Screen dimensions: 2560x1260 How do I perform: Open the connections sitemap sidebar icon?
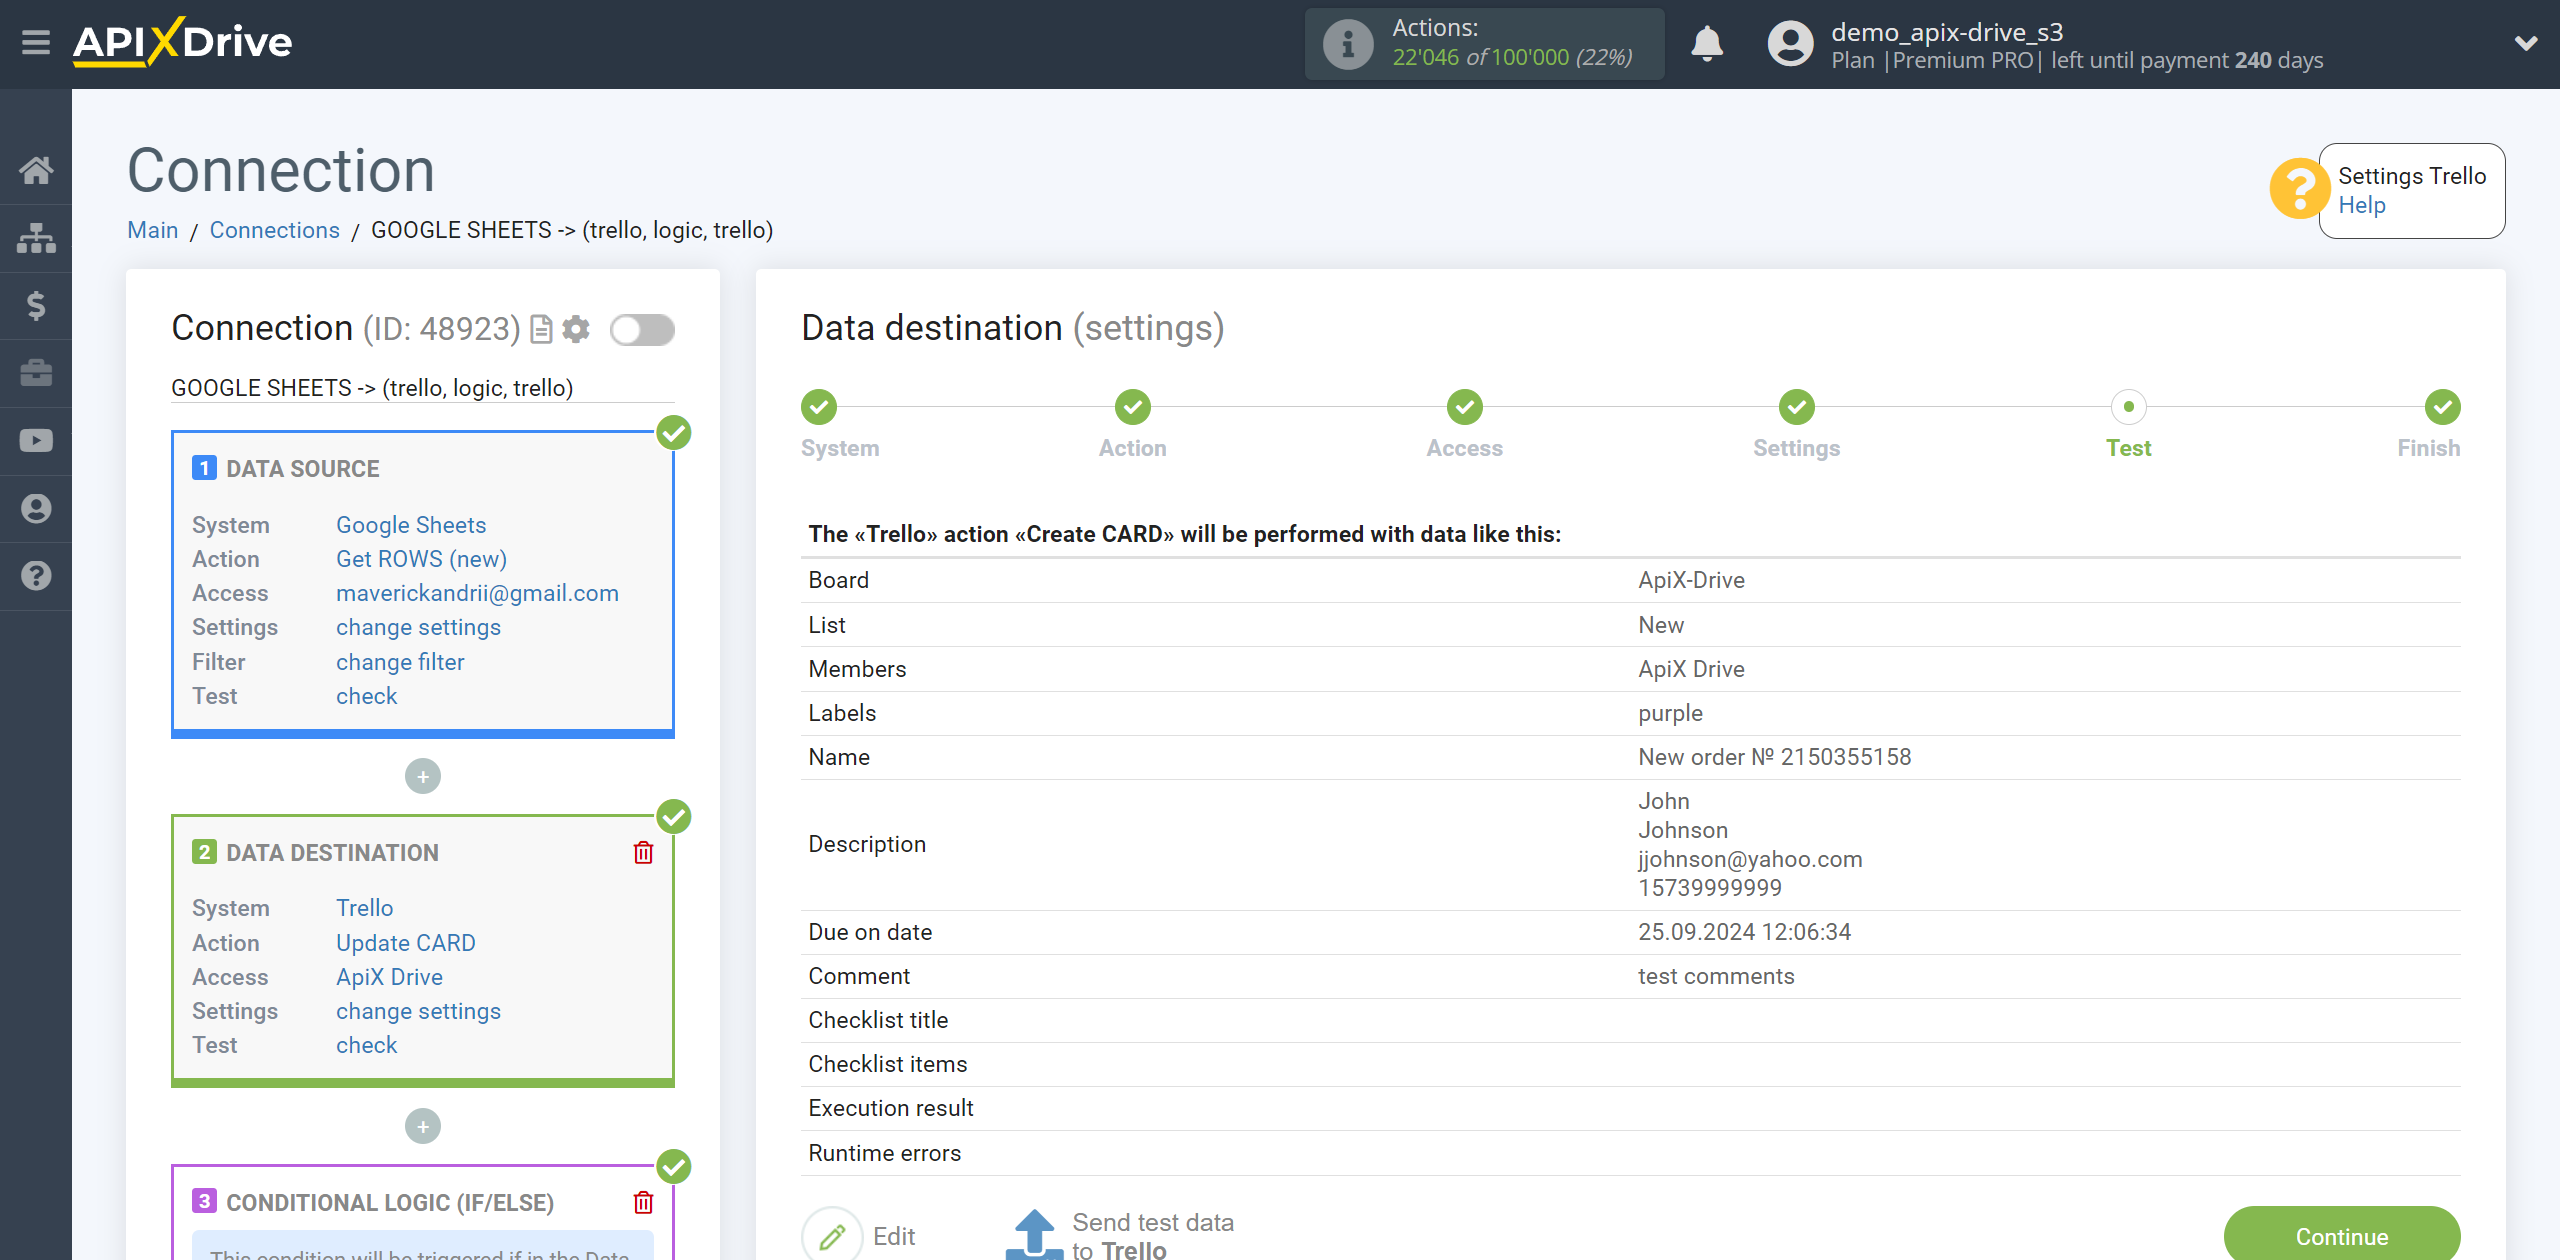click(36, 238)
